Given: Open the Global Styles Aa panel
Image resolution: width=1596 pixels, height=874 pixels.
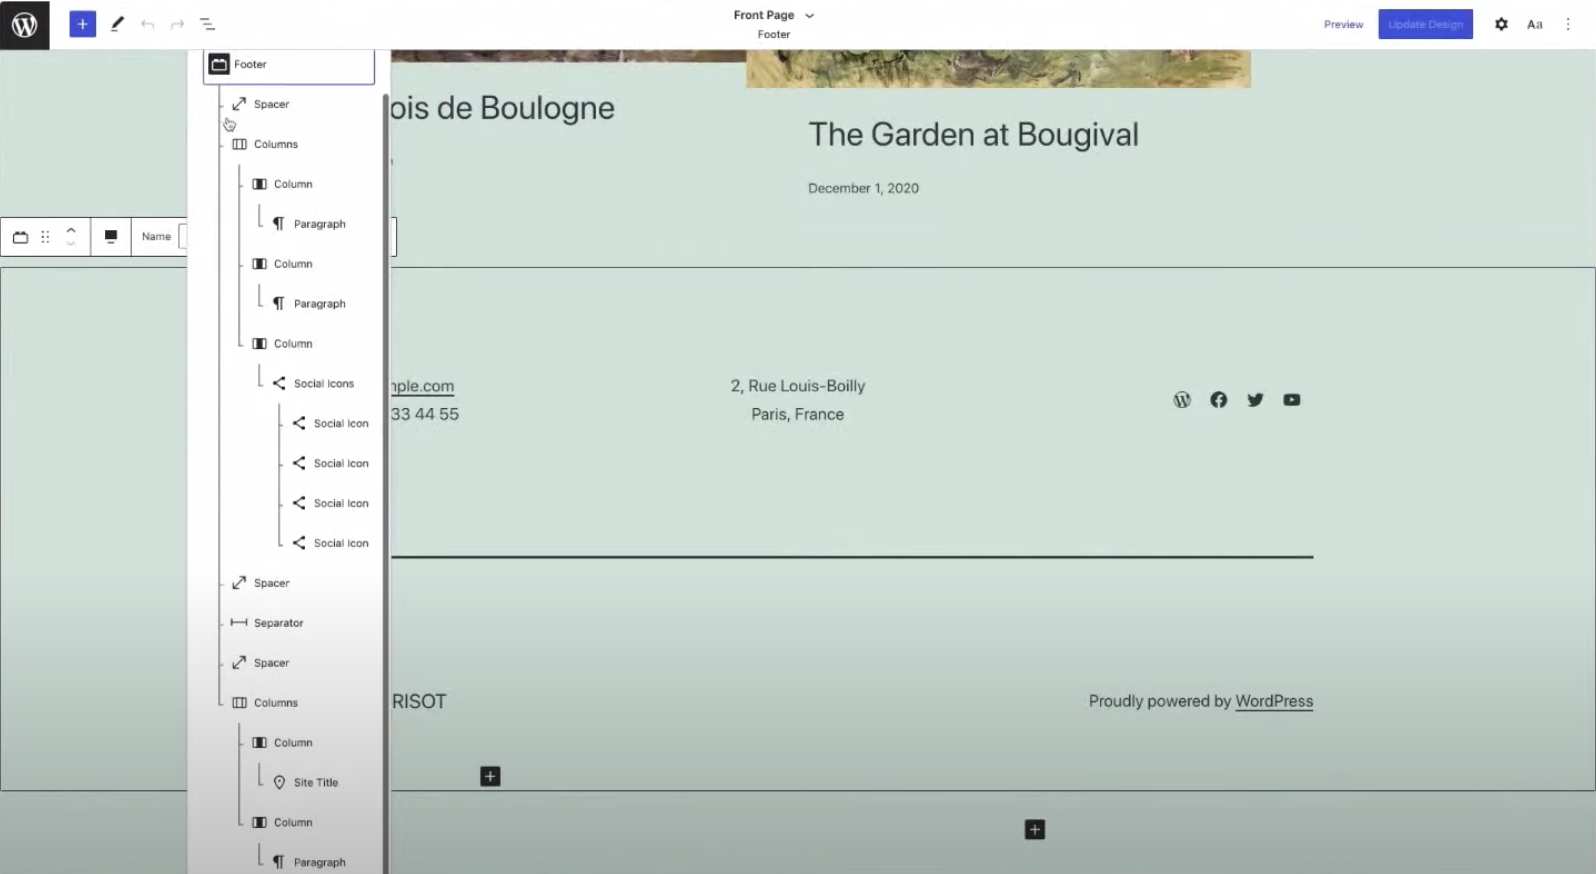Looking at the screenshot, I should pyautogui.click(x=1534, y=24).
